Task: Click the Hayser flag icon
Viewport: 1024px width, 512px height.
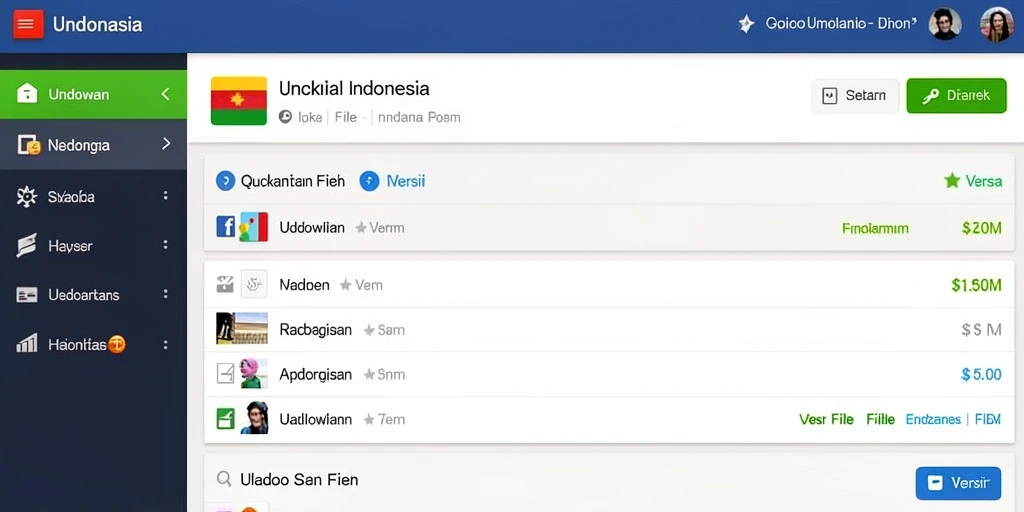Action: (x=26, y=246)
